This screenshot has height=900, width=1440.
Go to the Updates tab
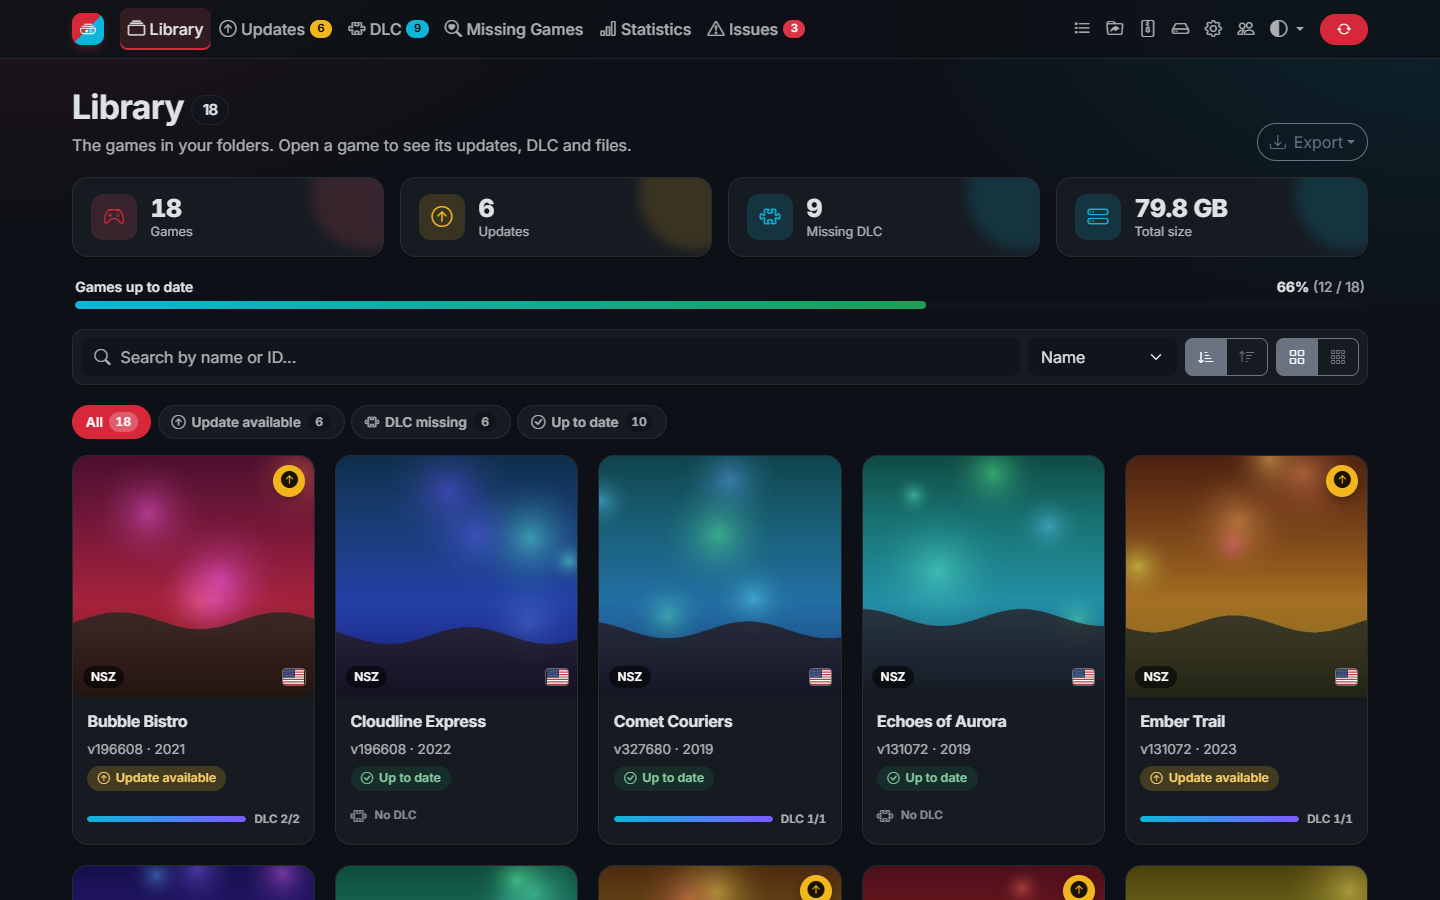(x=275, y=29)
